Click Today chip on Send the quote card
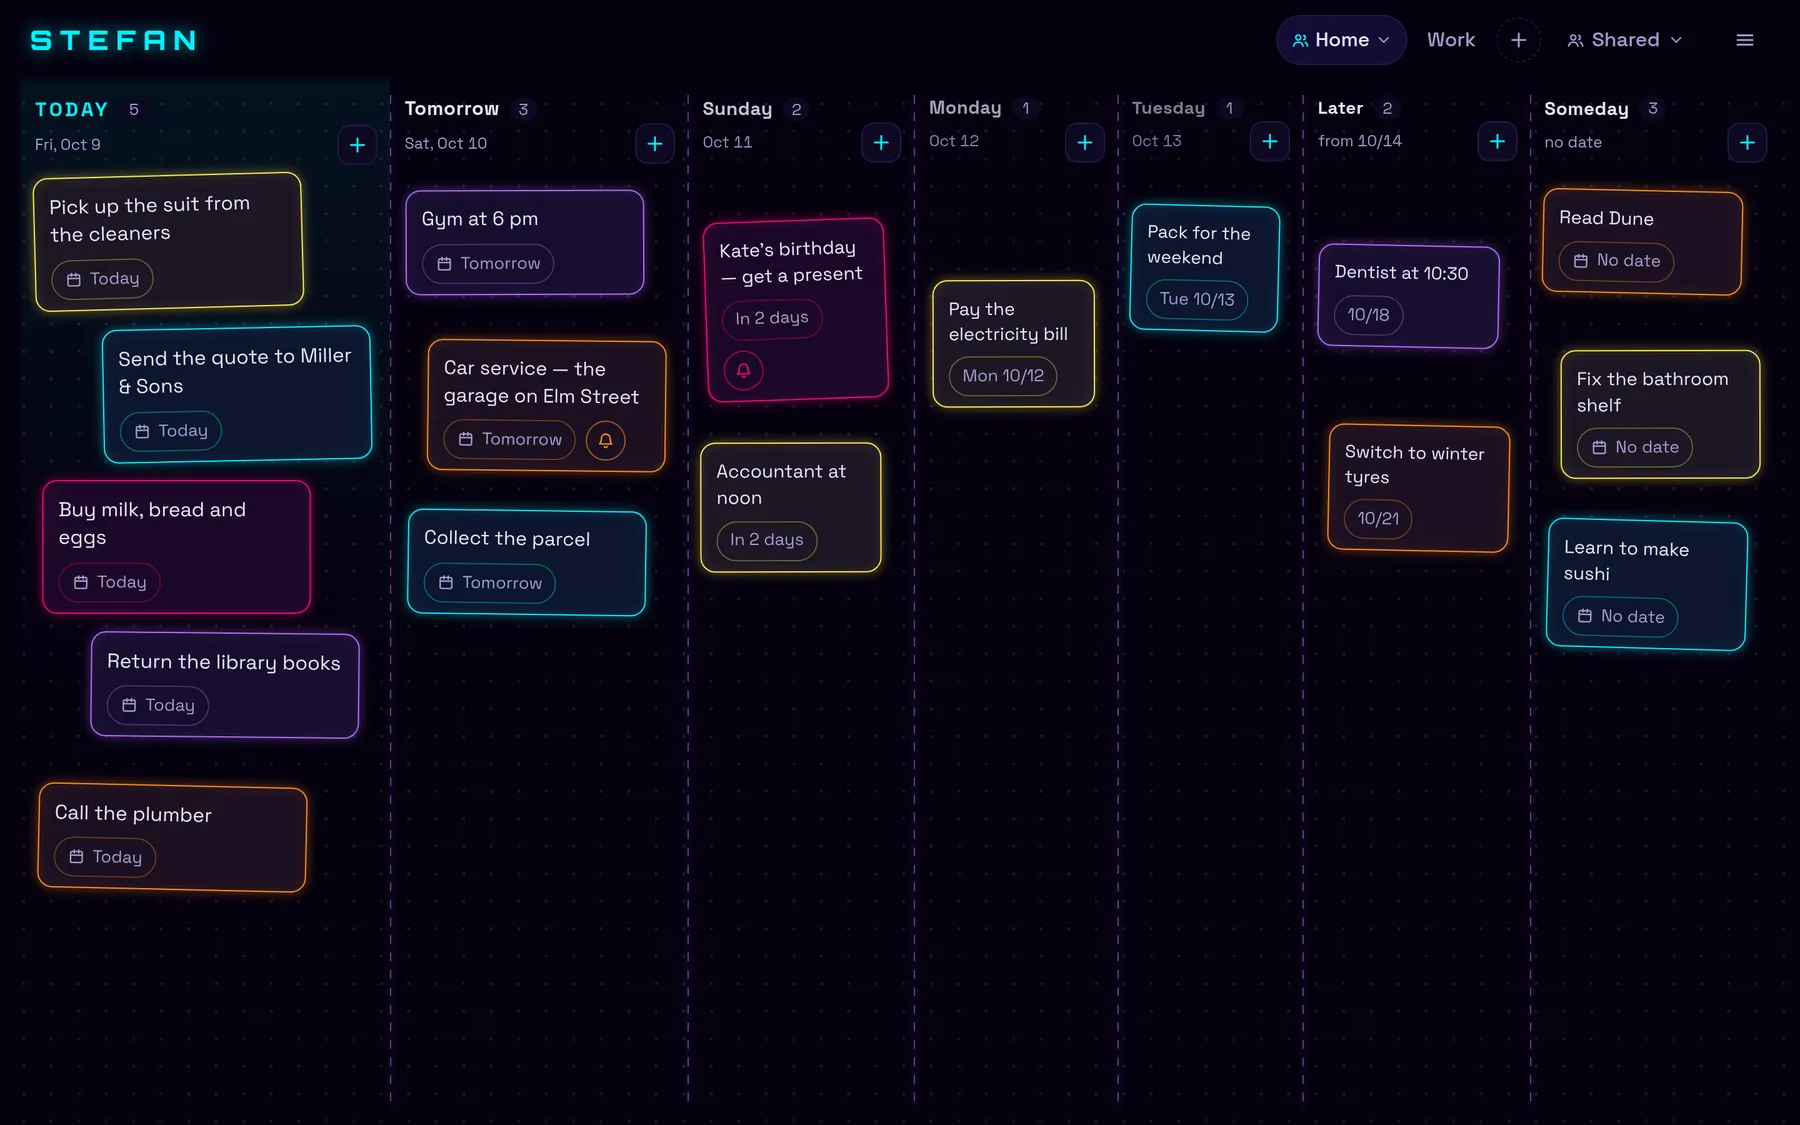This screenshot has width=1800, height=1125. (171, 431)
